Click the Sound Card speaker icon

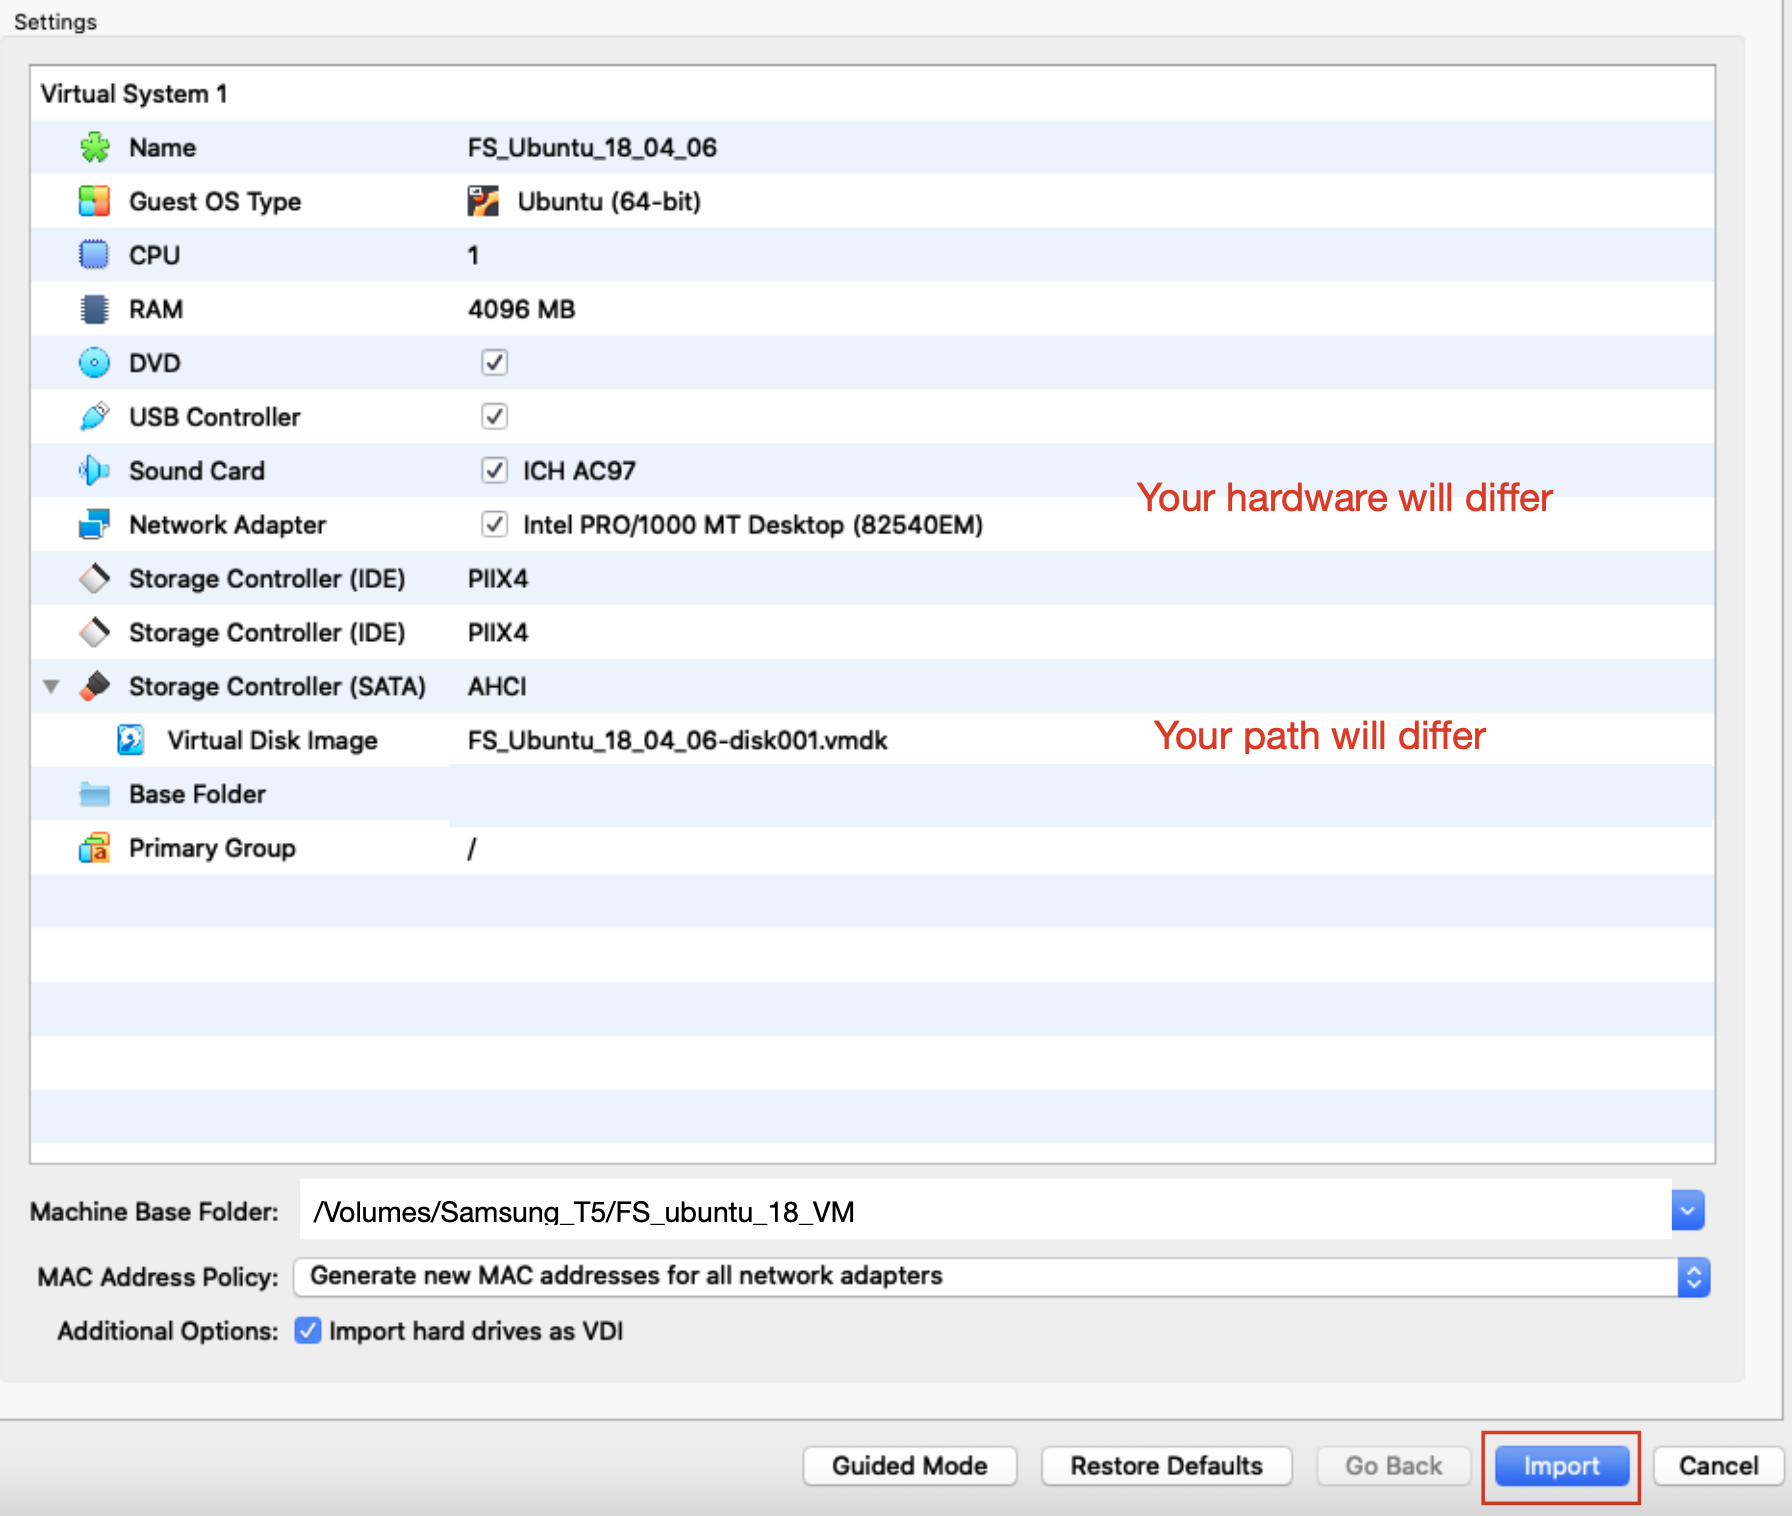pos(95,471)
